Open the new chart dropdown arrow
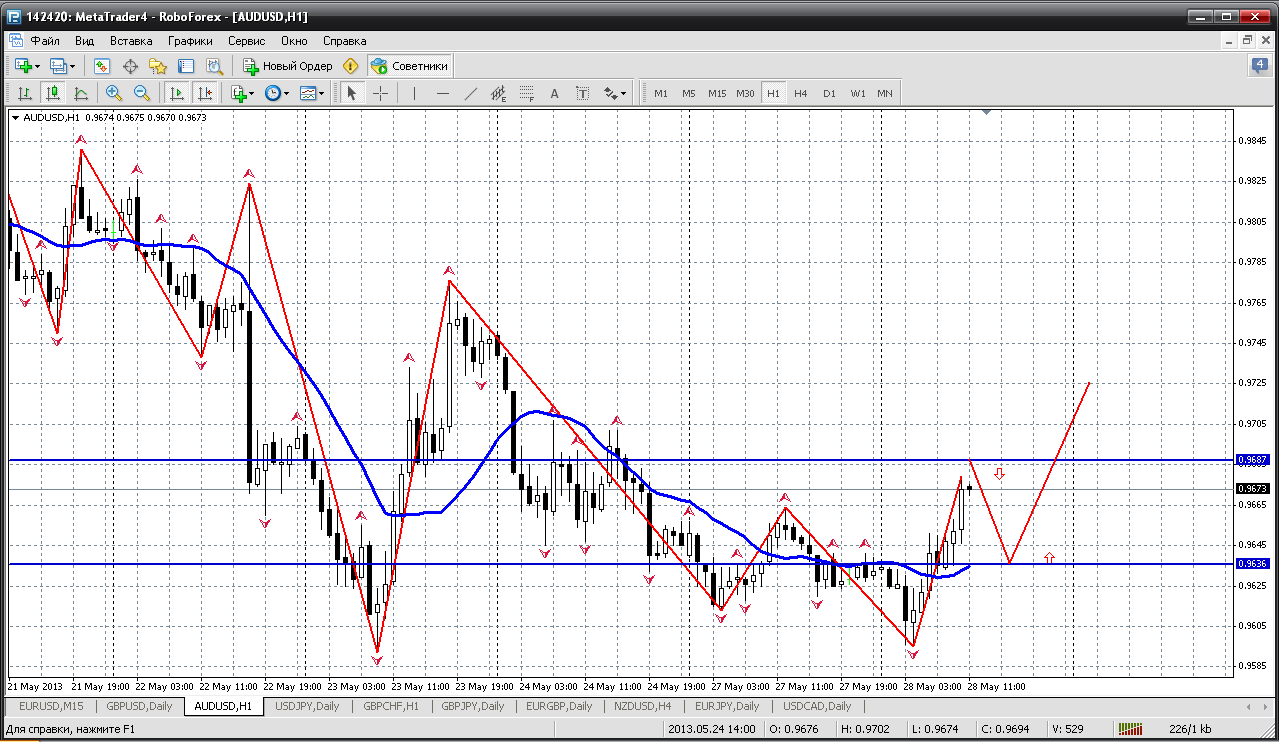The image size is (1279, 742). 38,66
